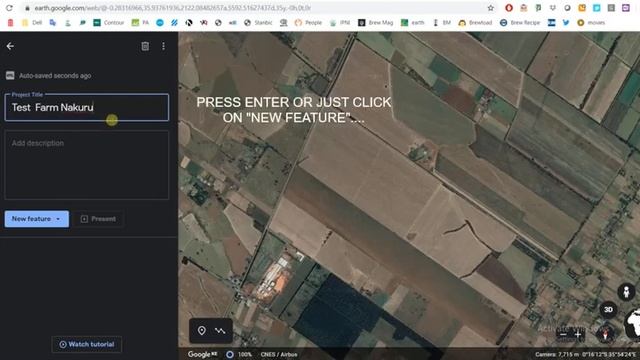Toggle the 3D view button
This screenshot has height=360, width=640.
(x=608, y=310)
